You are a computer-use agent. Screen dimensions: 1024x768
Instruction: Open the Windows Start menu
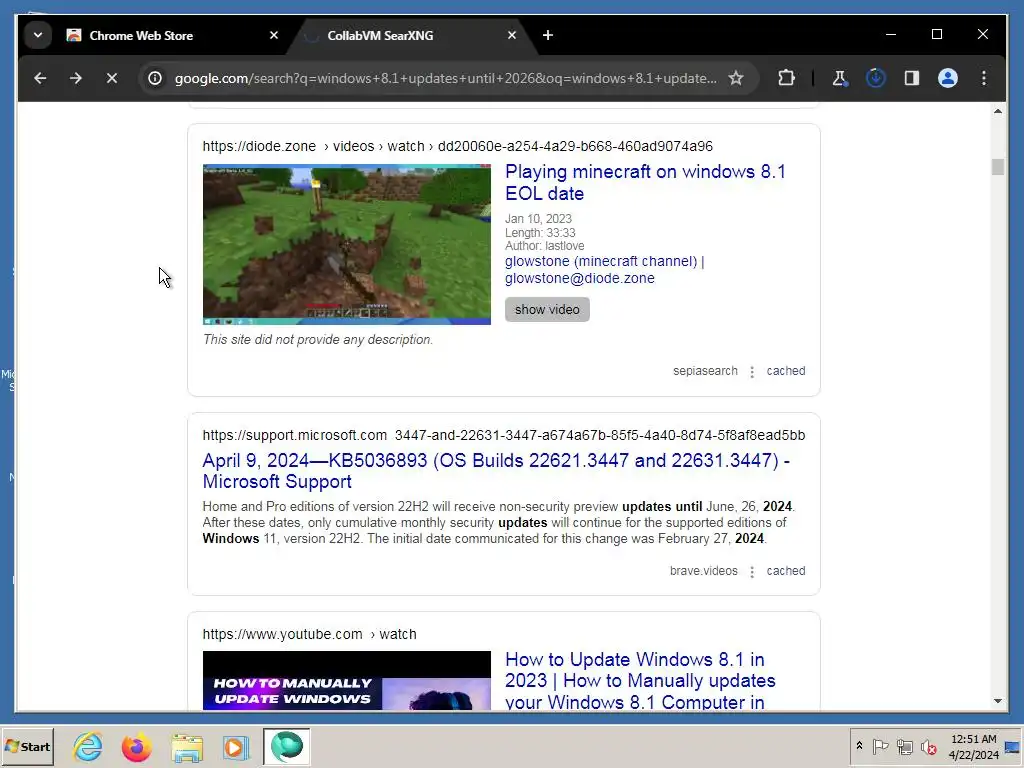point(27,746)
